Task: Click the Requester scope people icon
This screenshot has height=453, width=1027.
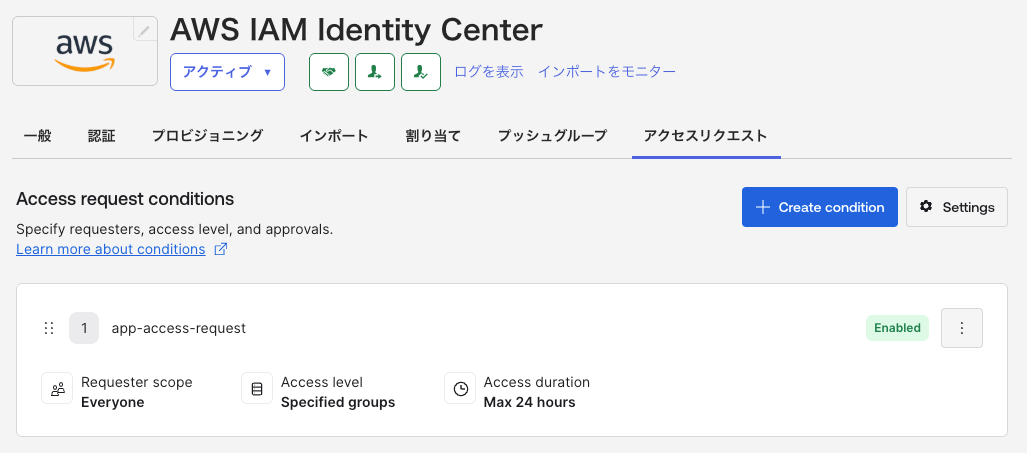Action: tap(57, 389)
